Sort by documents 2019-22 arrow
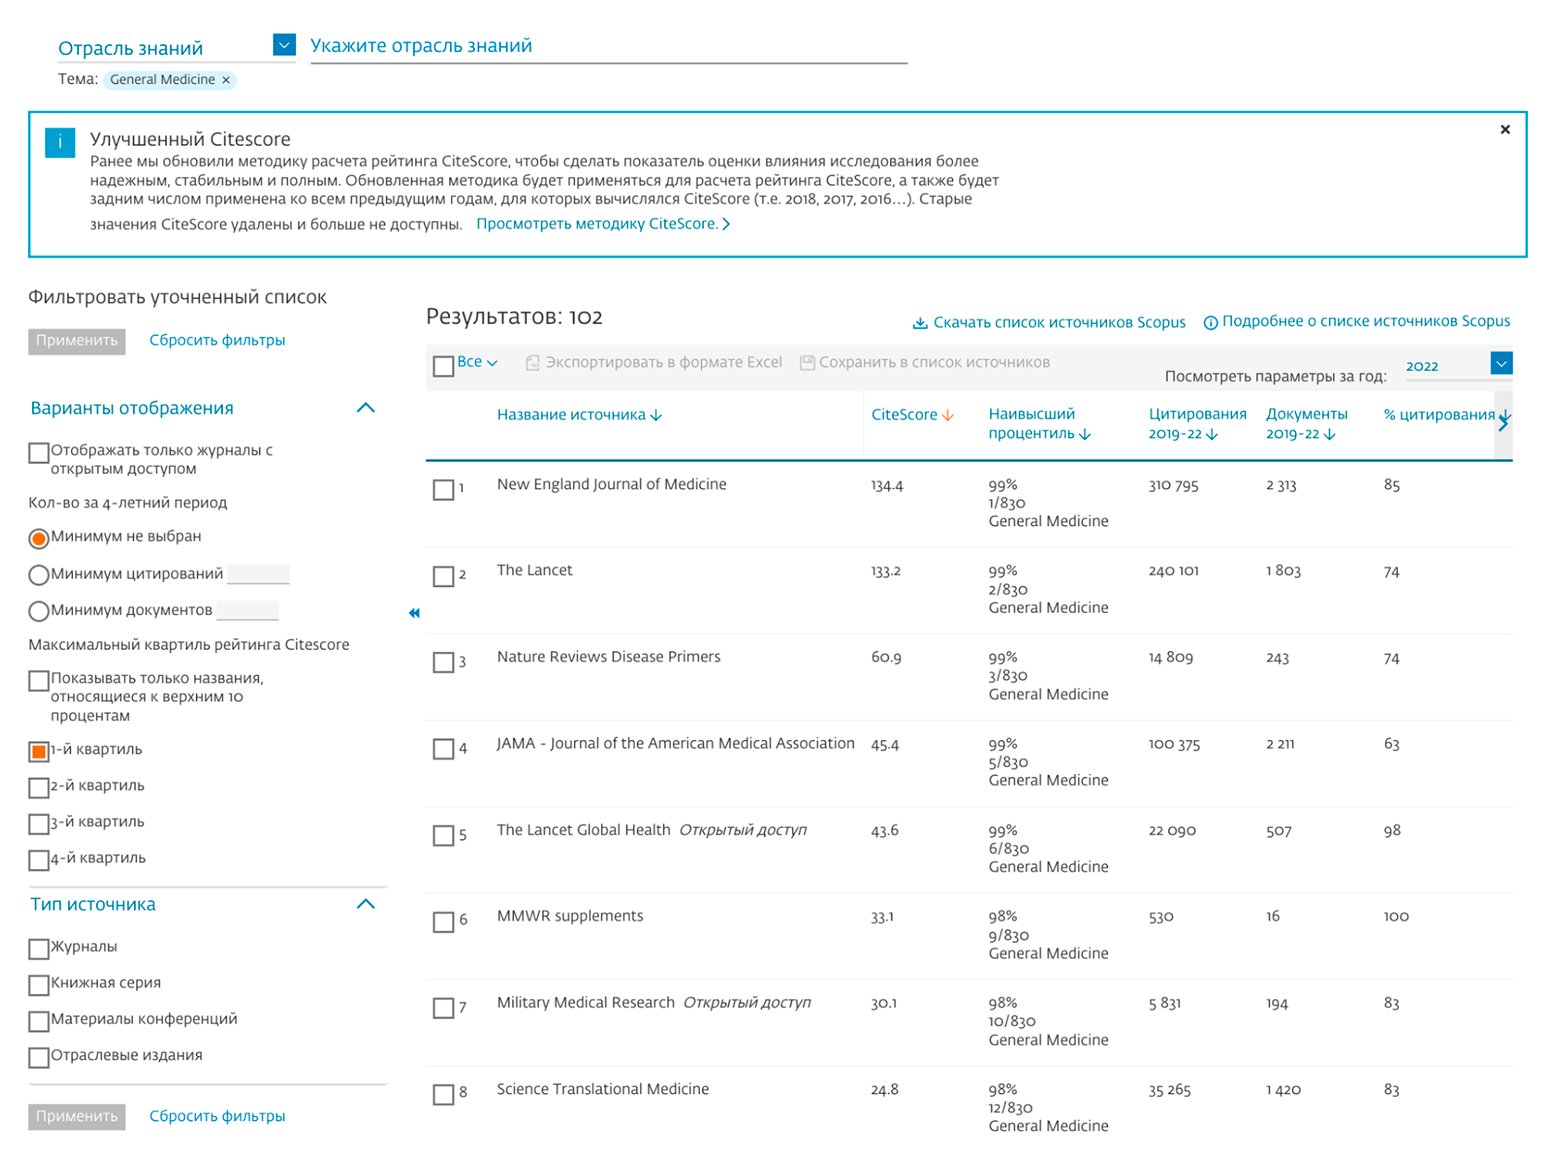 click(1329, 434)
